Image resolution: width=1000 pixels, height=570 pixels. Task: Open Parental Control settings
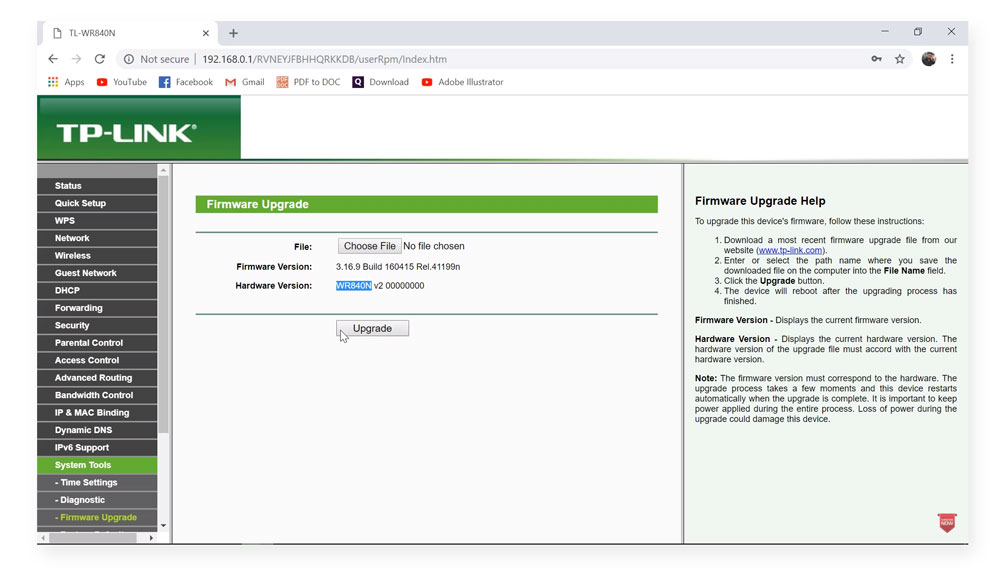click(x=97, y=343)
